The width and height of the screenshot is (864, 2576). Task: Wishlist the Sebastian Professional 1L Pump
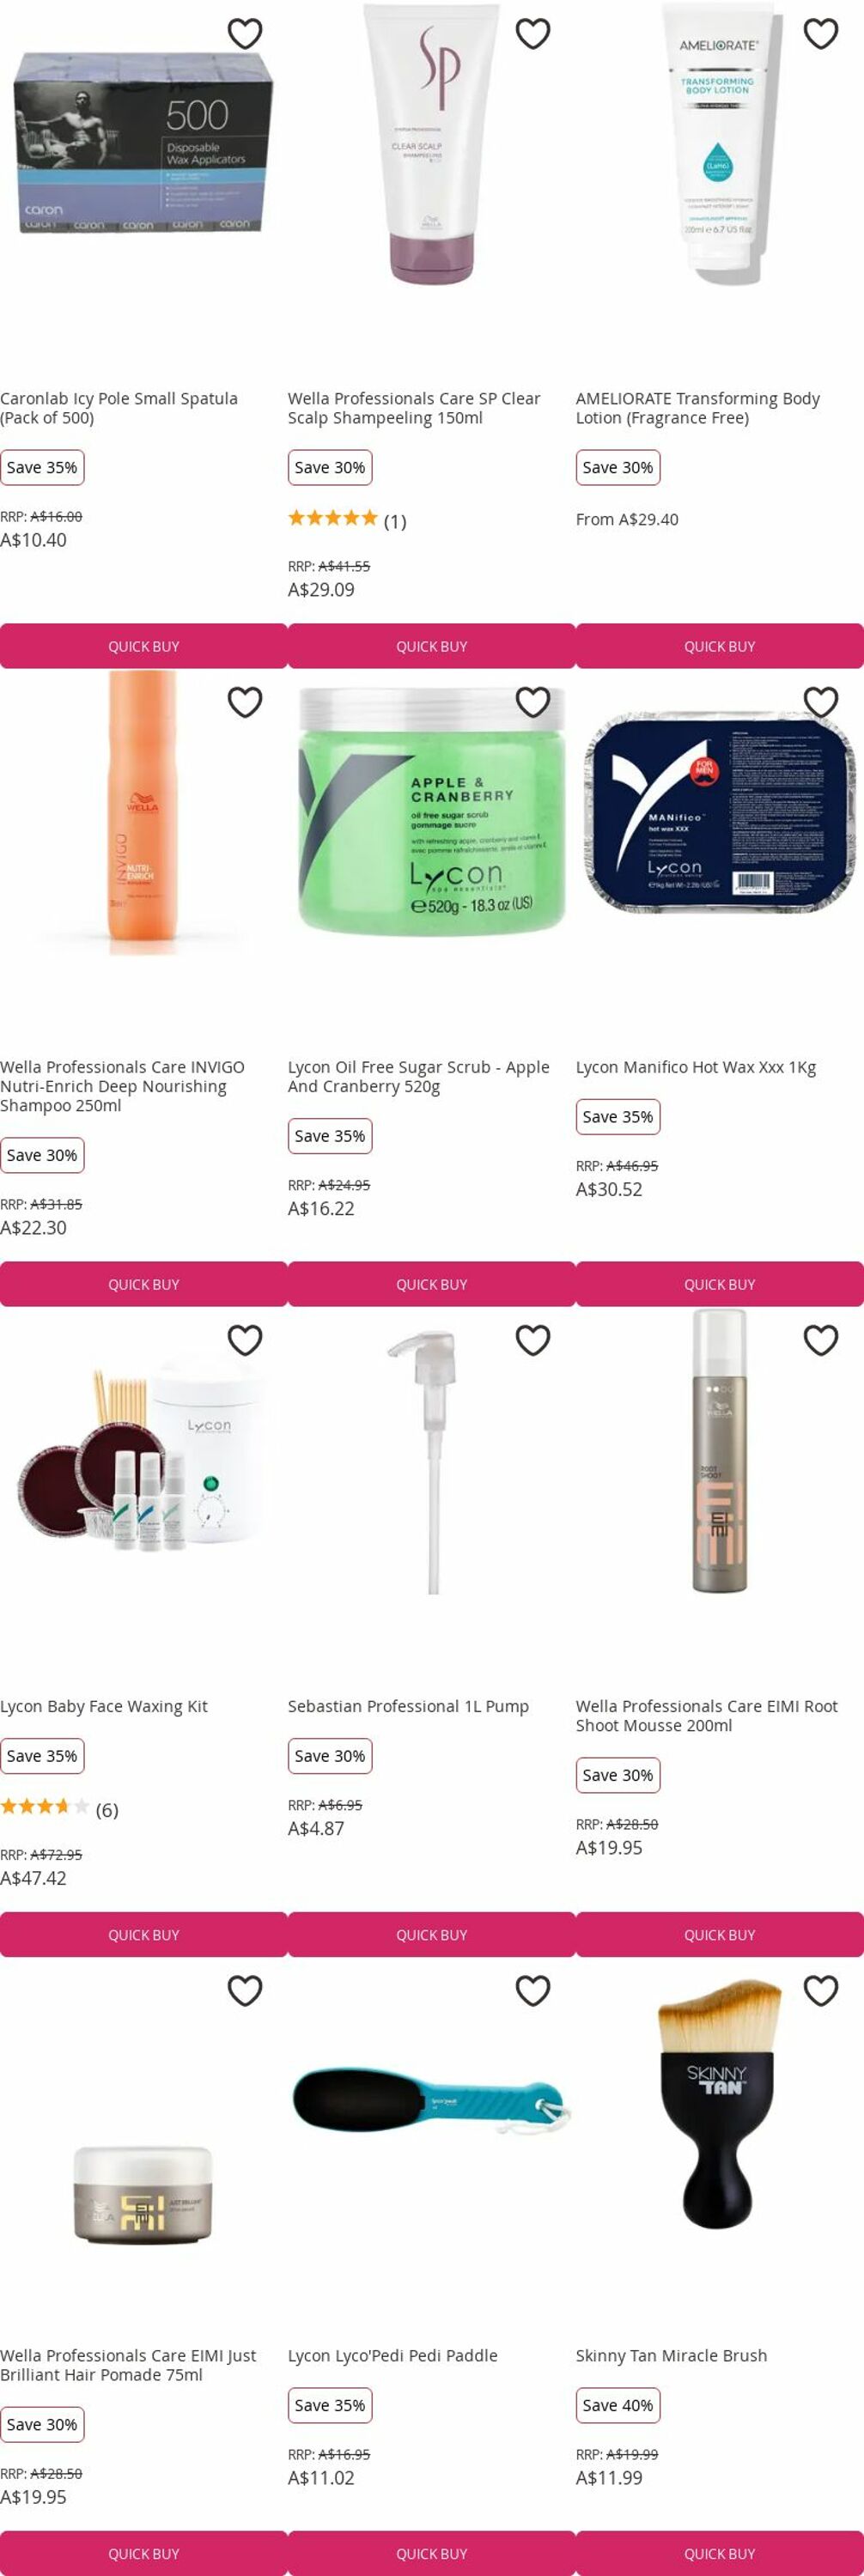(x=533, y=1340)
